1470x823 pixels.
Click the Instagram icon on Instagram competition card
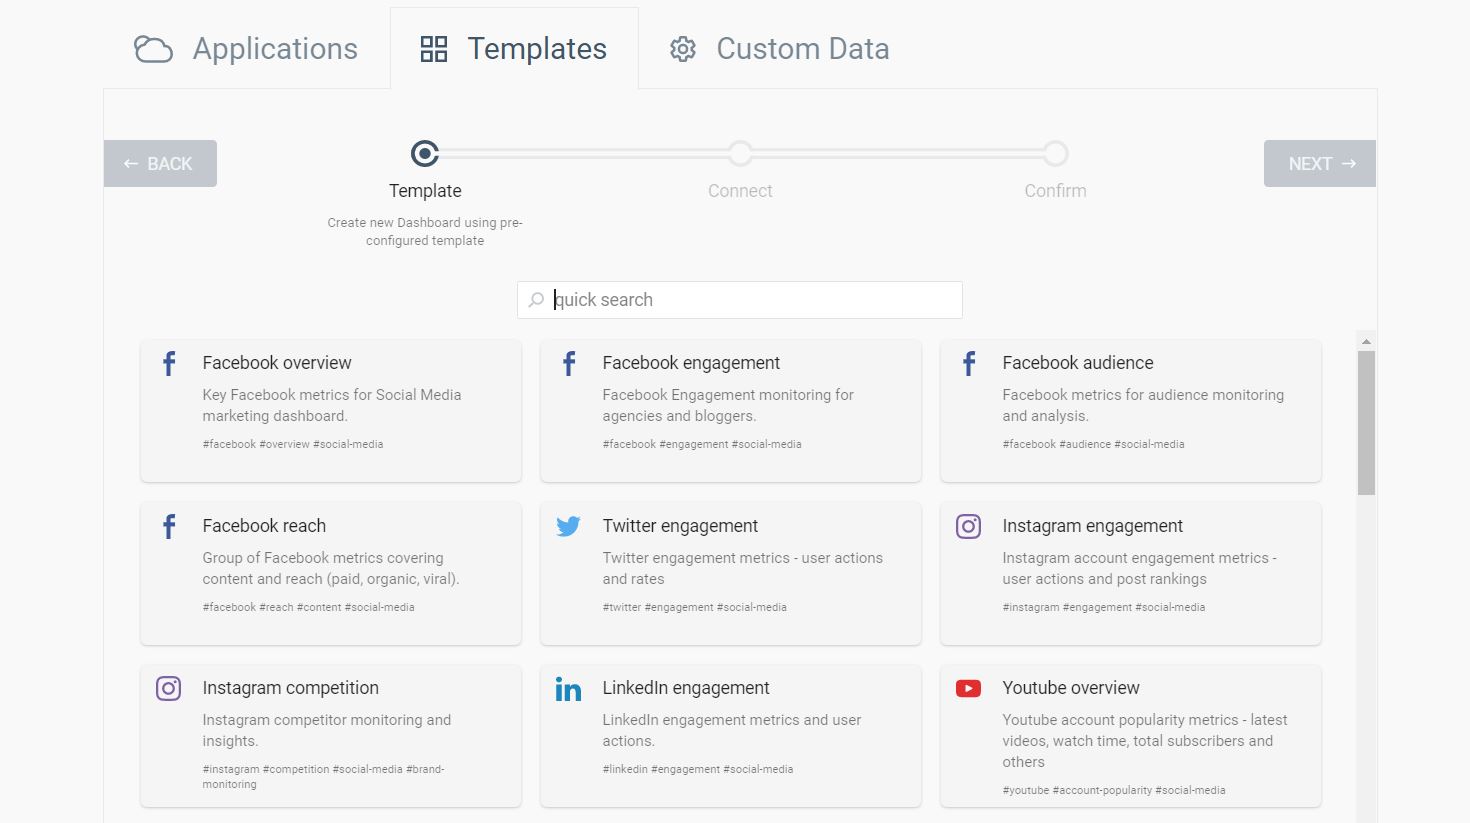click(168, 688)
